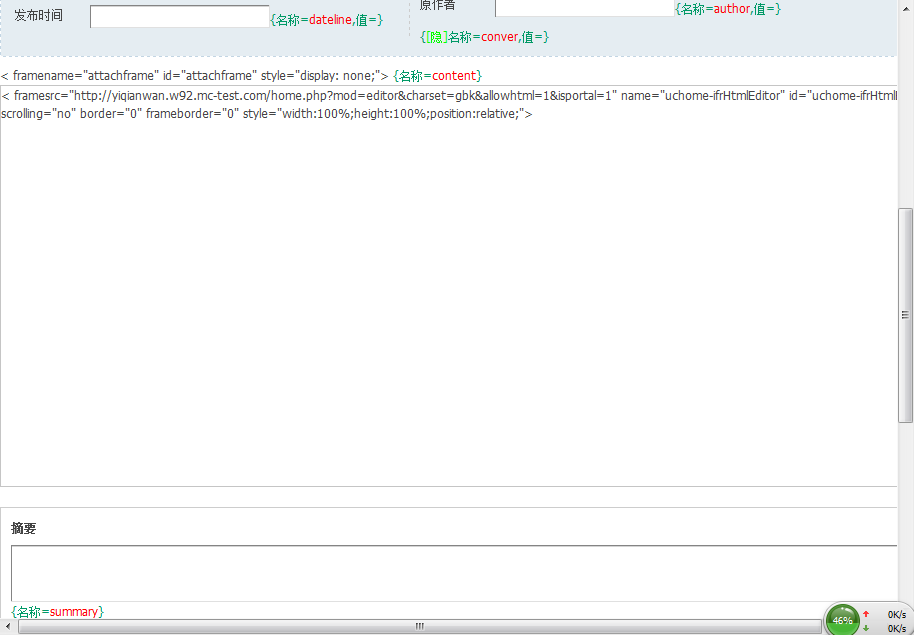Click the 原作者 input field
914x635 pixels.
(584, 8)
